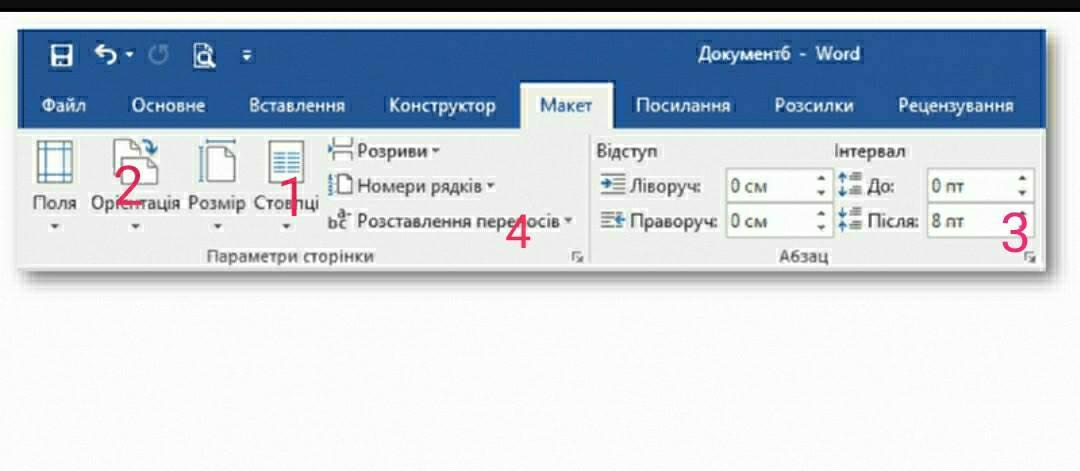Open Customize Quick Access Toolbar dropdown

click(247, 56)
